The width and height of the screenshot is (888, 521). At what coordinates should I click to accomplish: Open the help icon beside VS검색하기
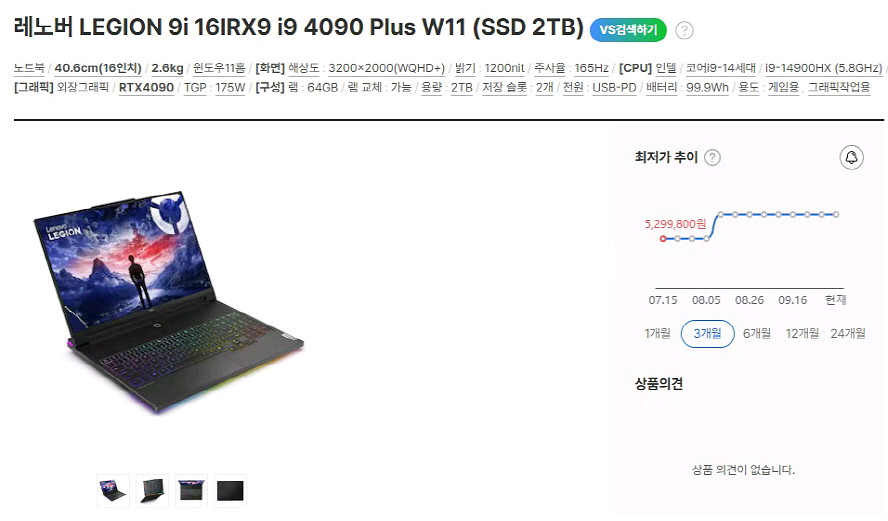[x=684, y=30]
